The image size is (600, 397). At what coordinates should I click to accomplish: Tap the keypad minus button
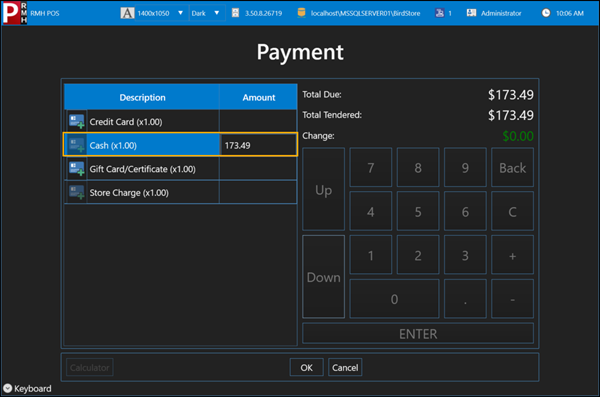(512, 299)
